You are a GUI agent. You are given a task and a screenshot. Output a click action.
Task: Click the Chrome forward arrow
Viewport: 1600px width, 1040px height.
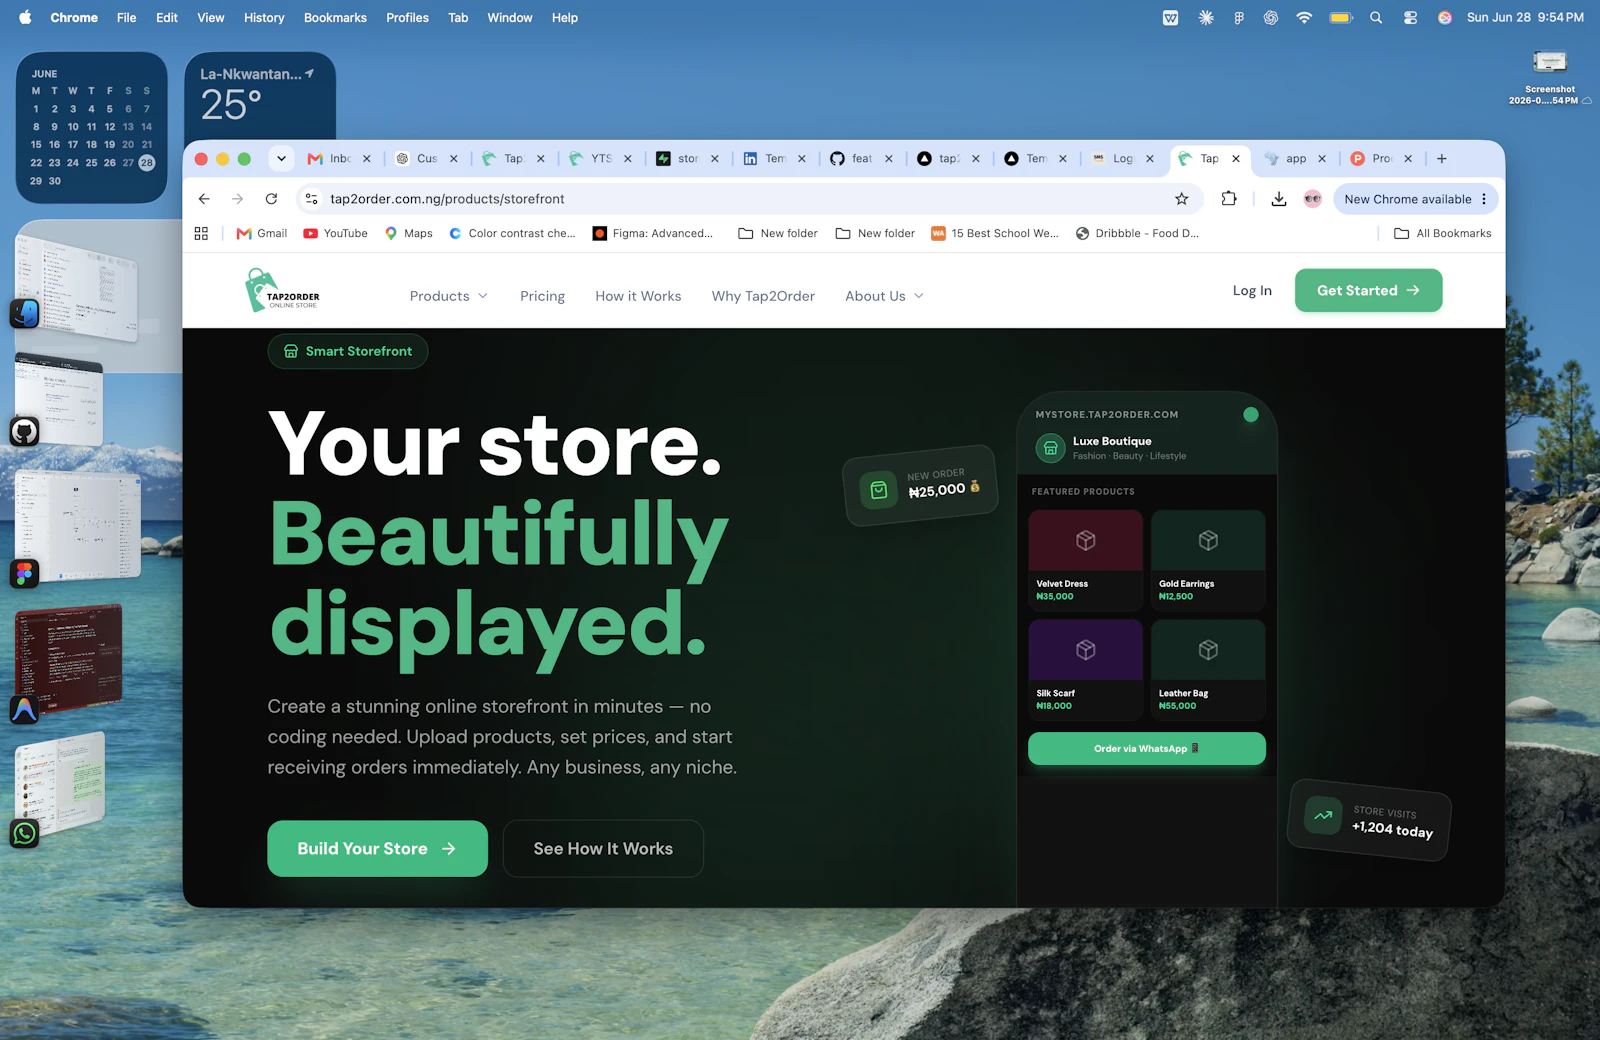coord(237,199)
